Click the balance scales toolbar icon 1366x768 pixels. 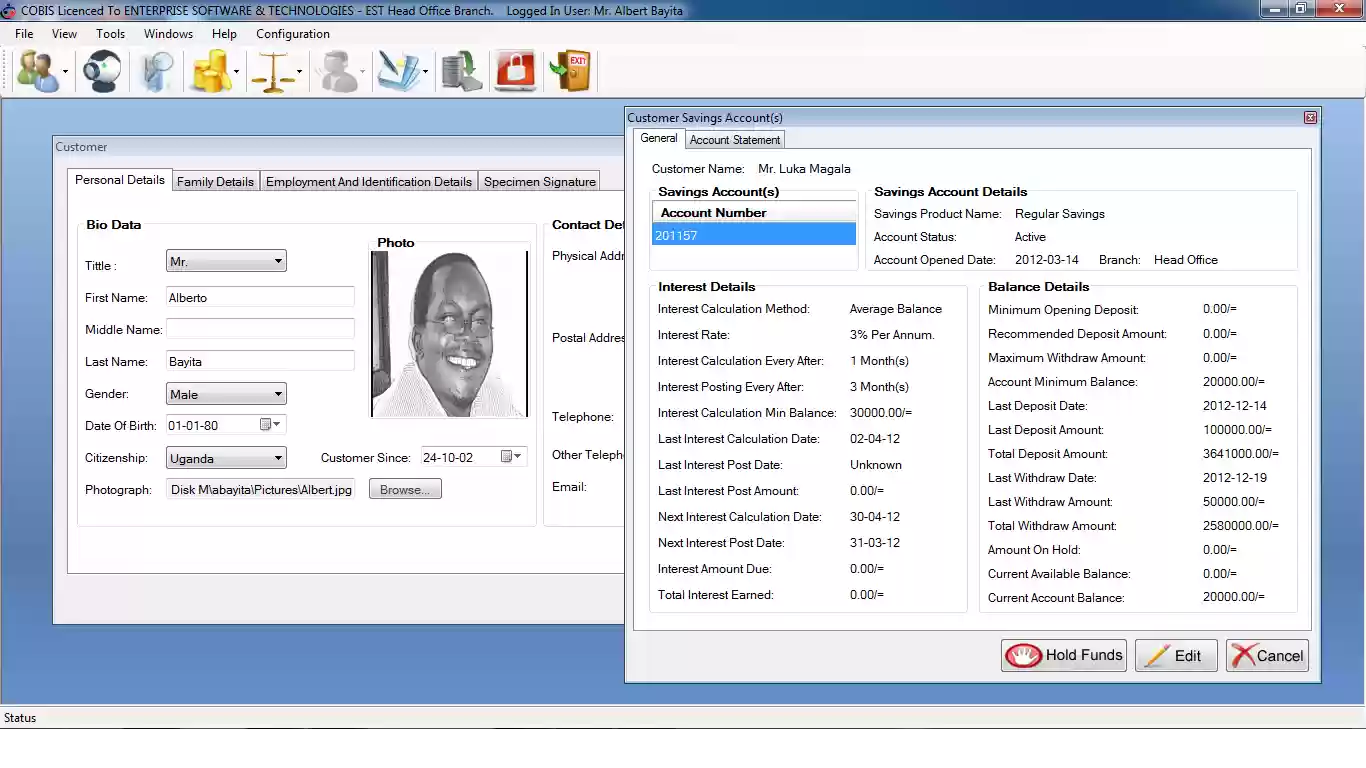(273, 71)
